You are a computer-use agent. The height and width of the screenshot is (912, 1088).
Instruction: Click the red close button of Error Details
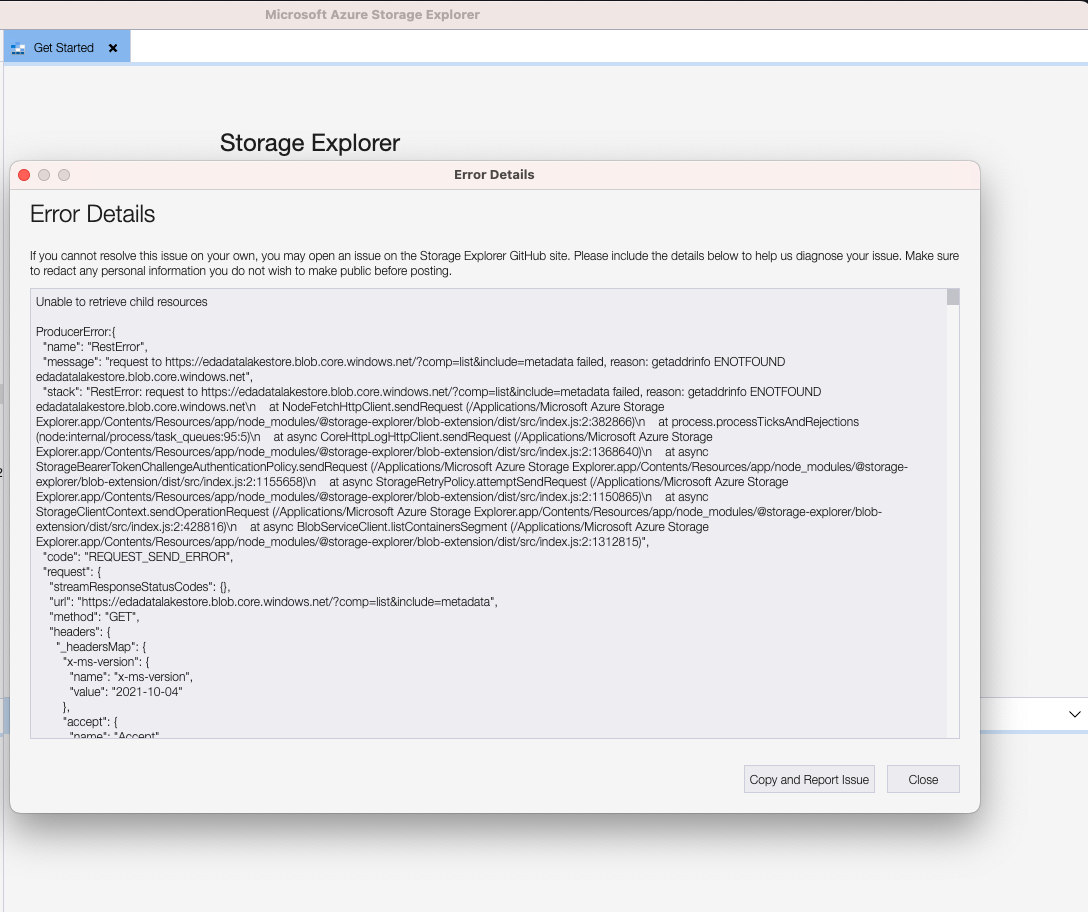click(24, 175)
